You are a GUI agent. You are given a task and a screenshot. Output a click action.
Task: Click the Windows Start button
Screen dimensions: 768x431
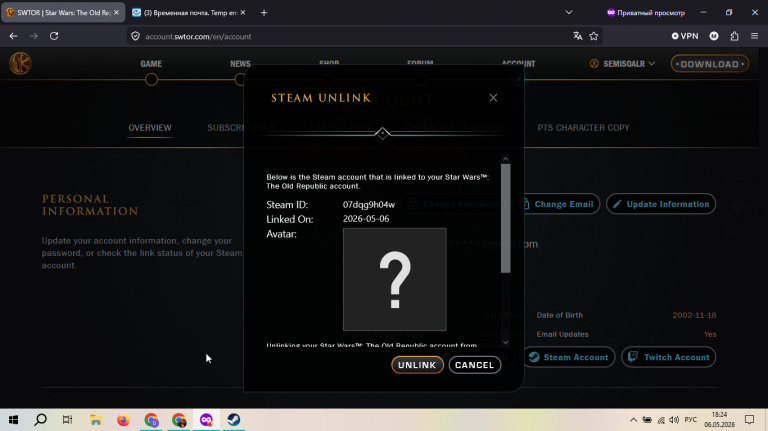(x=13, y=420)
